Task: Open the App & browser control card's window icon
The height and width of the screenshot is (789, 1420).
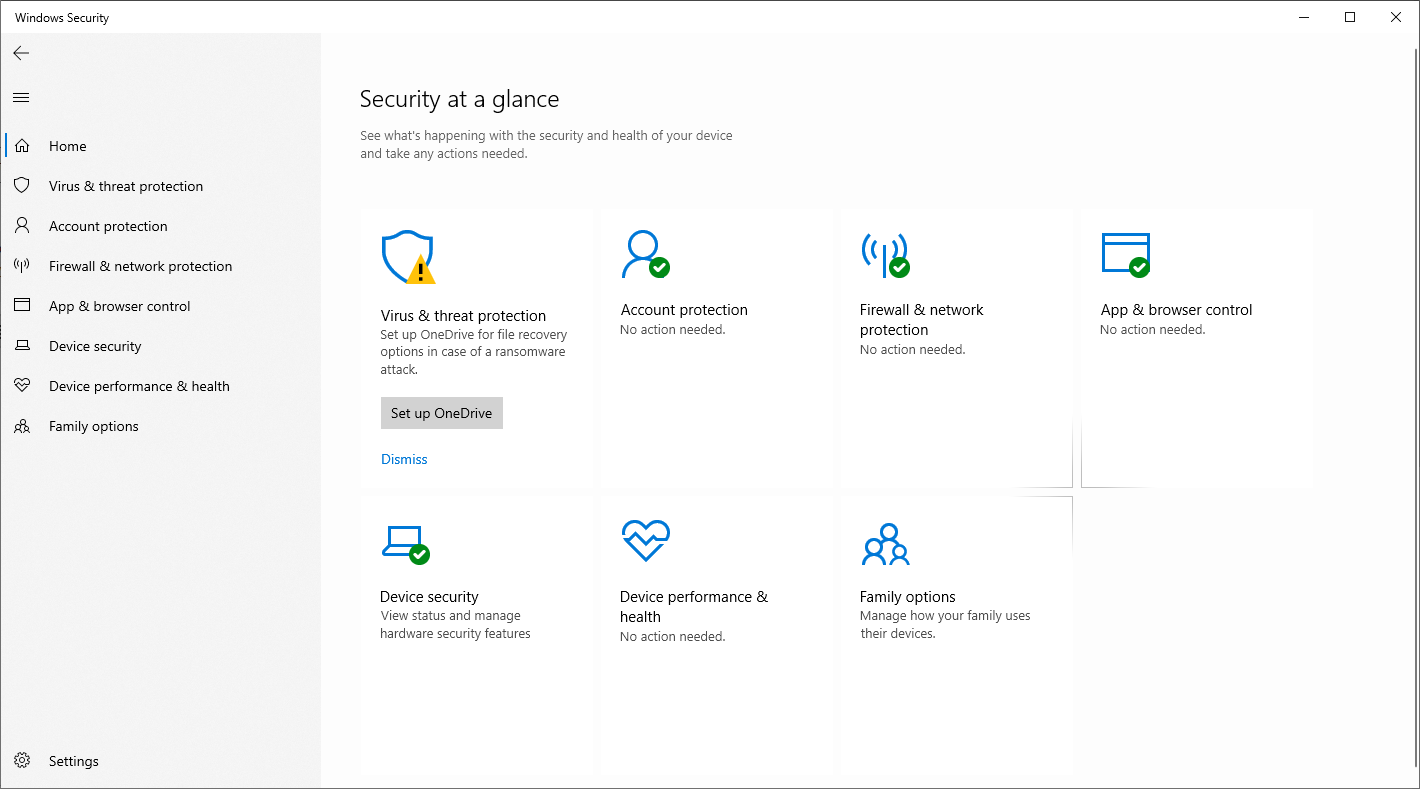Action: 1126,254
